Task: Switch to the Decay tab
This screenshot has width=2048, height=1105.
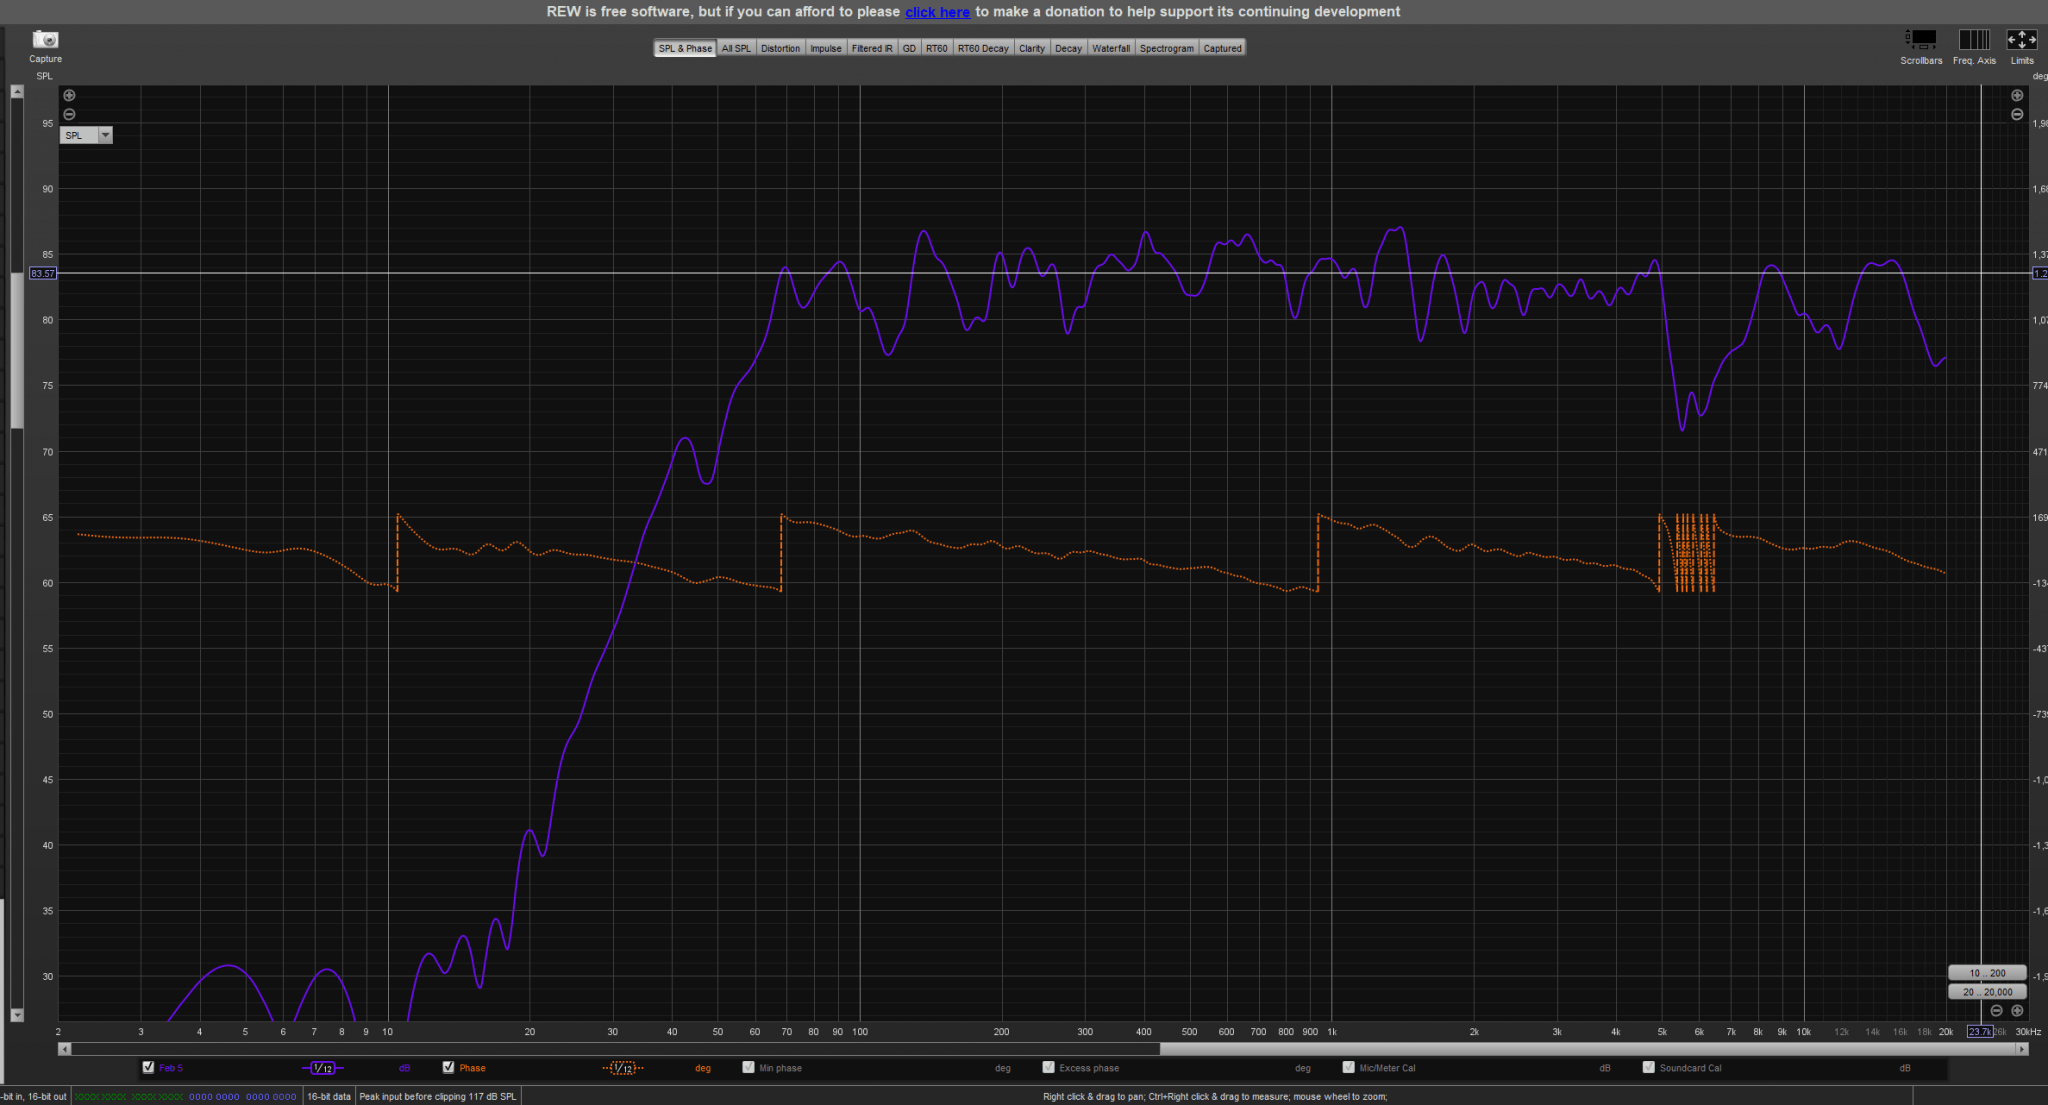Action: click(x=1068, y=48)
